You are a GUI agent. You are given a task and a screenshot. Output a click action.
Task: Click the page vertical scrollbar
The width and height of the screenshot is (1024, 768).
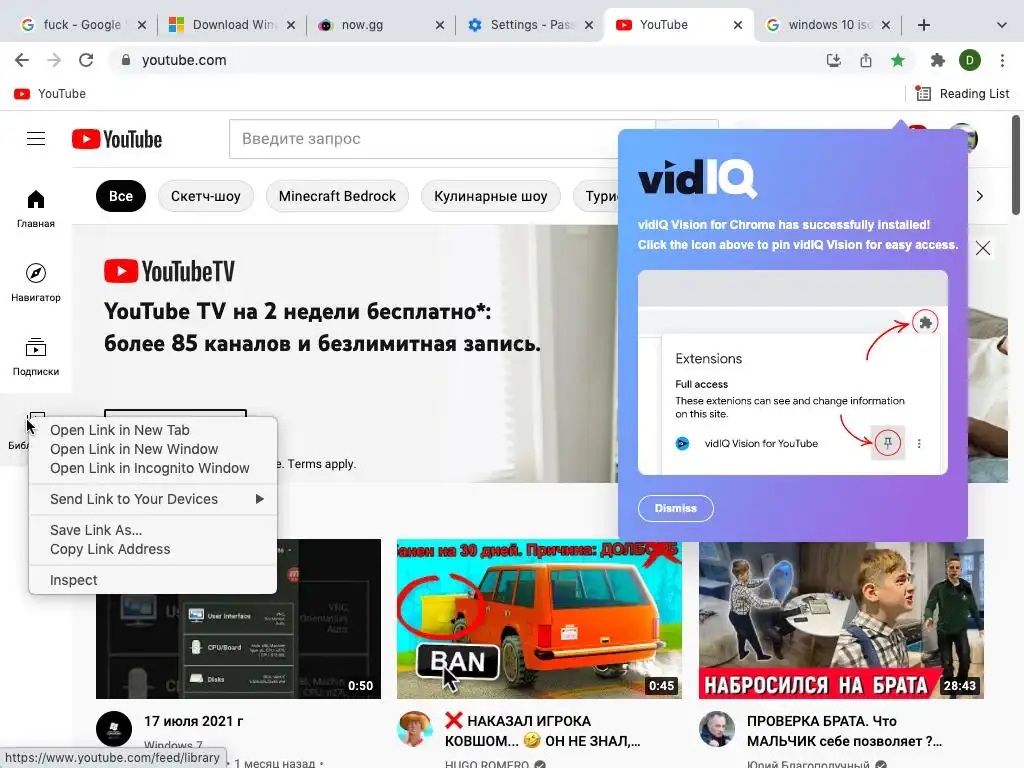coord(1016,164)
